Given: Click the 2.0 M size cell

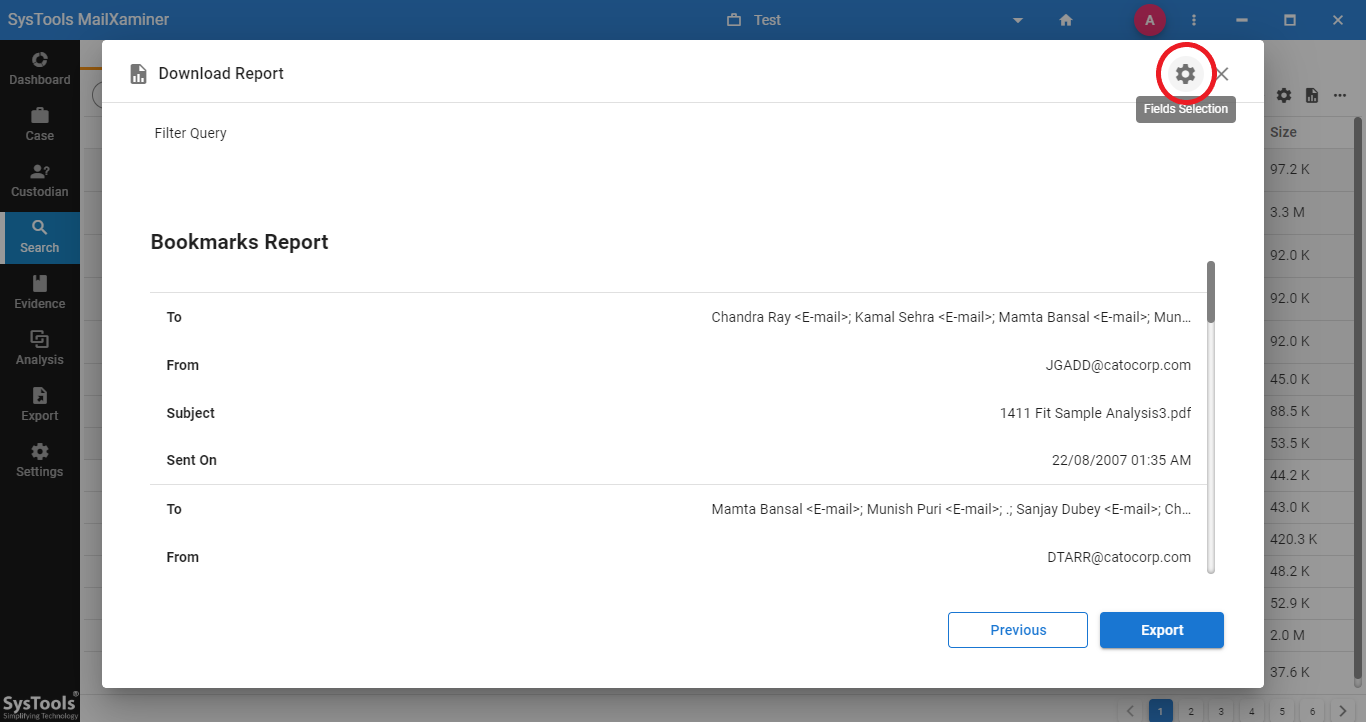Looking at the screenshot, I should point(1287,635).
